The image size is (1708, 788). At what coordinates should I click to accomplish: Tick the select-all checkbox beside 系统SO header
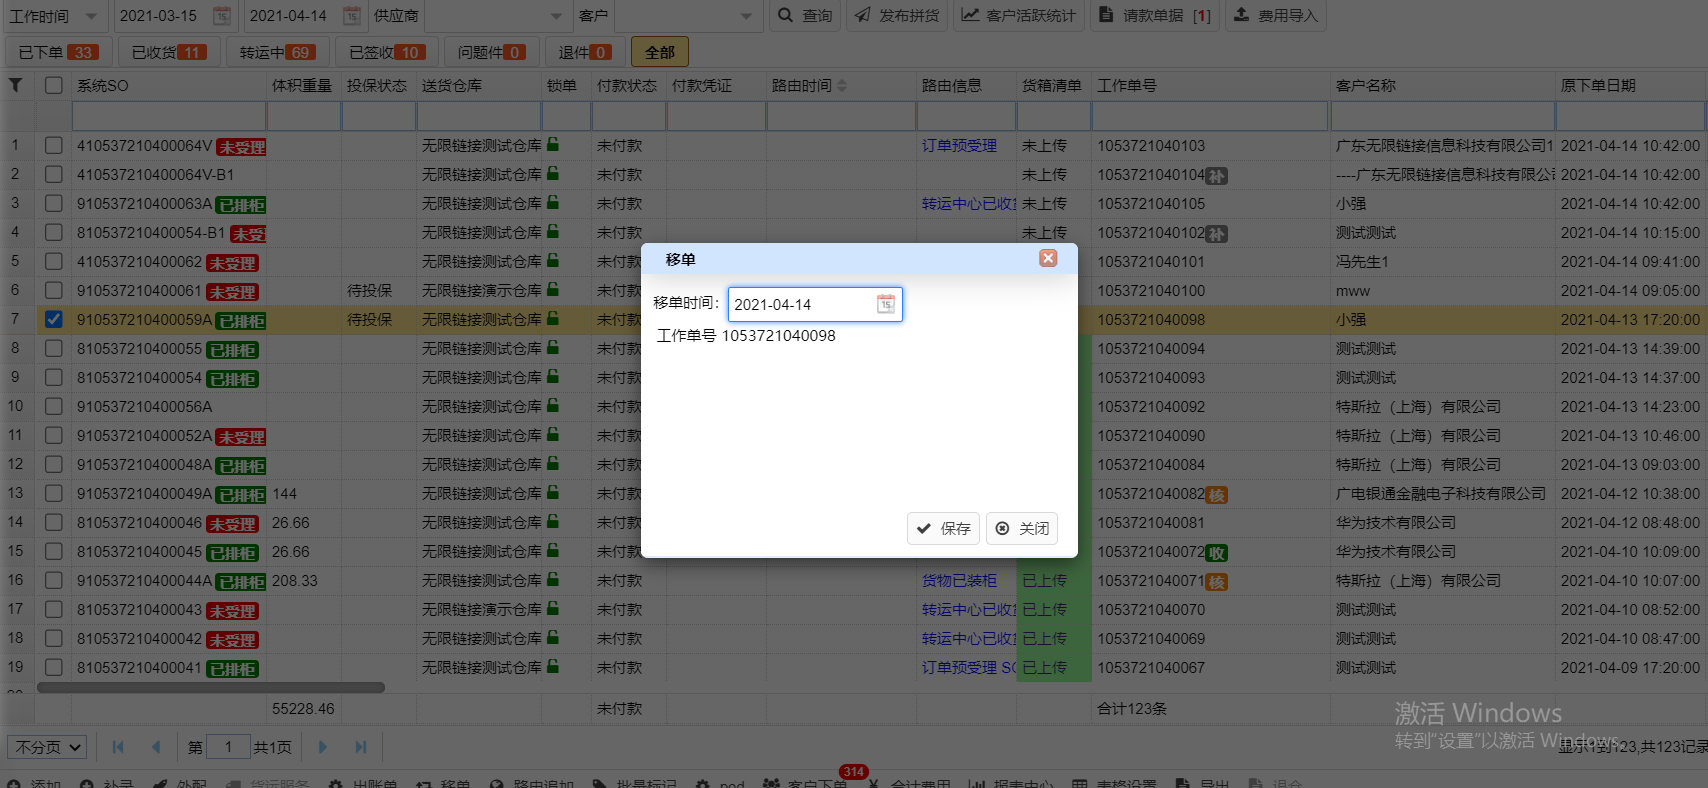[x=54, y=86]
